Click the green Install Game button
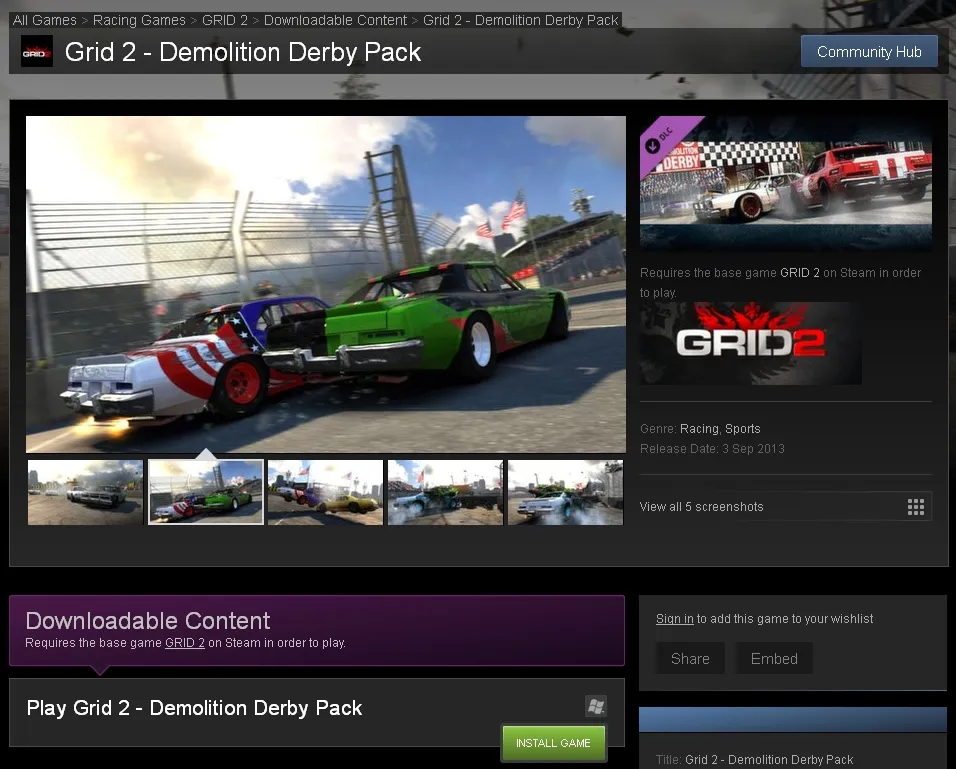The height and width of the screenshot is (769, 956). (x=553, y=743)
